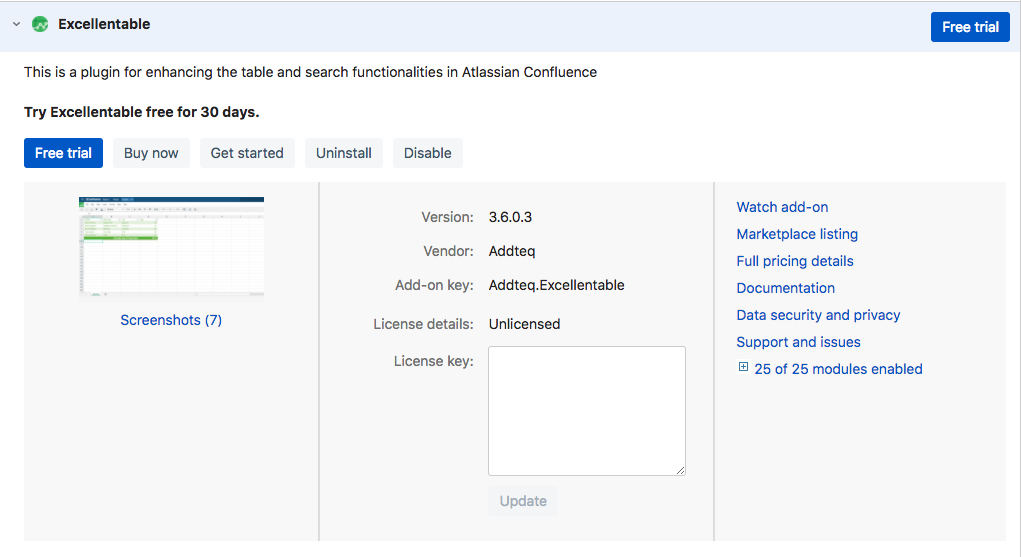Open Data security and privacy link
The height and width of the screenshot is (557, 1021).
pos(818,315)
